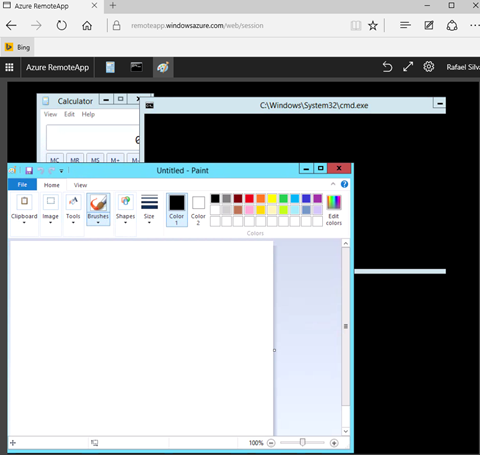Click the blank Paint canvas

coord(142,338)
